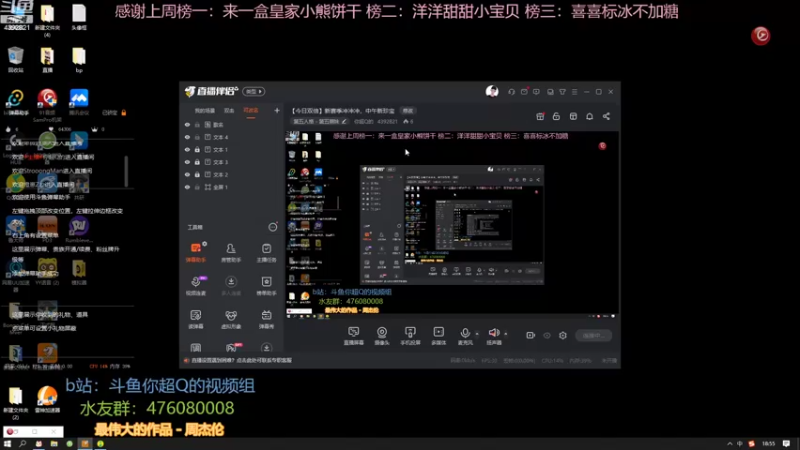The width and height of the screenshot is (800, 450).
Task: Toggle lock of 文本 3 layer
Action: (197, 162)
